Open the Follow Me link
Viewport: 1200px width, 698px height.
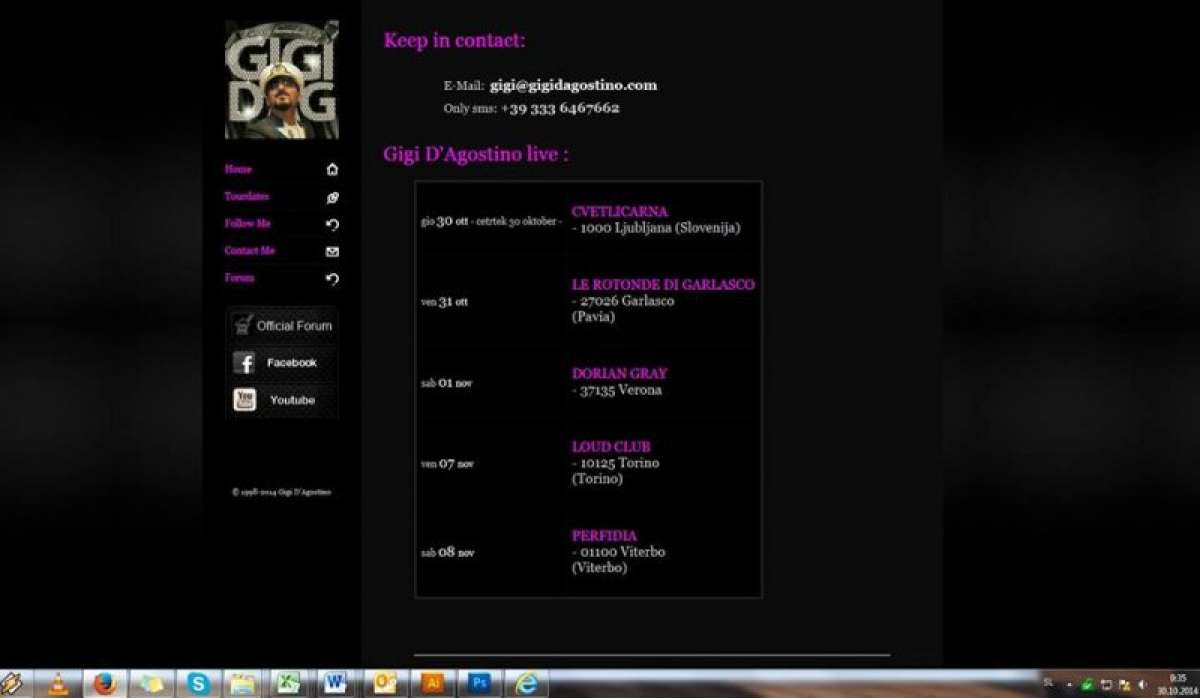247,224
